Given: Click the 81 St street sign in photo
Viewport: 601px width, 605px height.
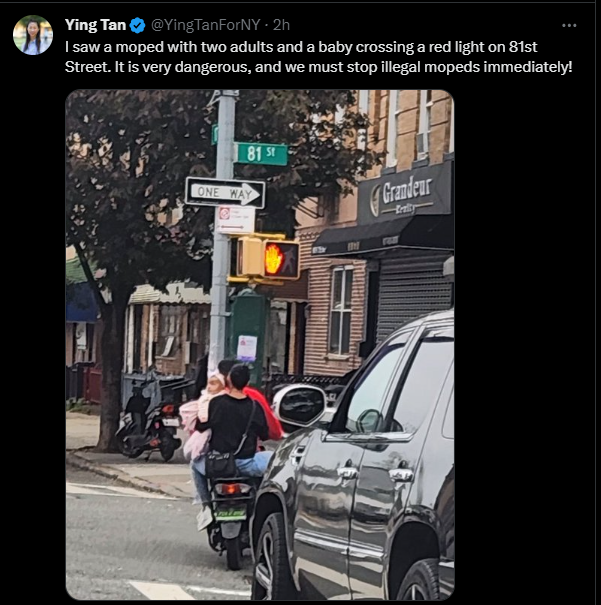Looking at the screenshot, I should point(262,154).
